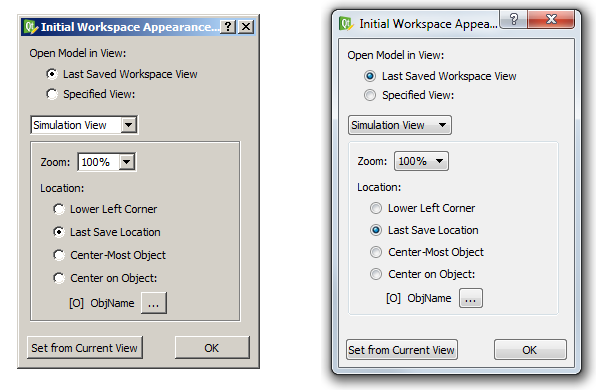The height and width of the screenshot is (390, 600).
Task: Click help question mark in left dialog title bar
Action: pyautogui.click(x=228, y=27)
